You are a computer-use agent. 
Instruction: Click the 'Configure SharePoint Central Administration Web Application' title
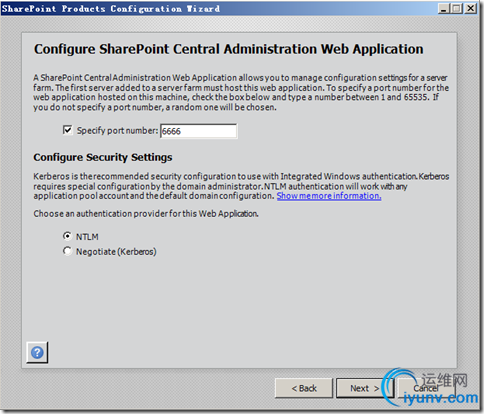[229, 49]
